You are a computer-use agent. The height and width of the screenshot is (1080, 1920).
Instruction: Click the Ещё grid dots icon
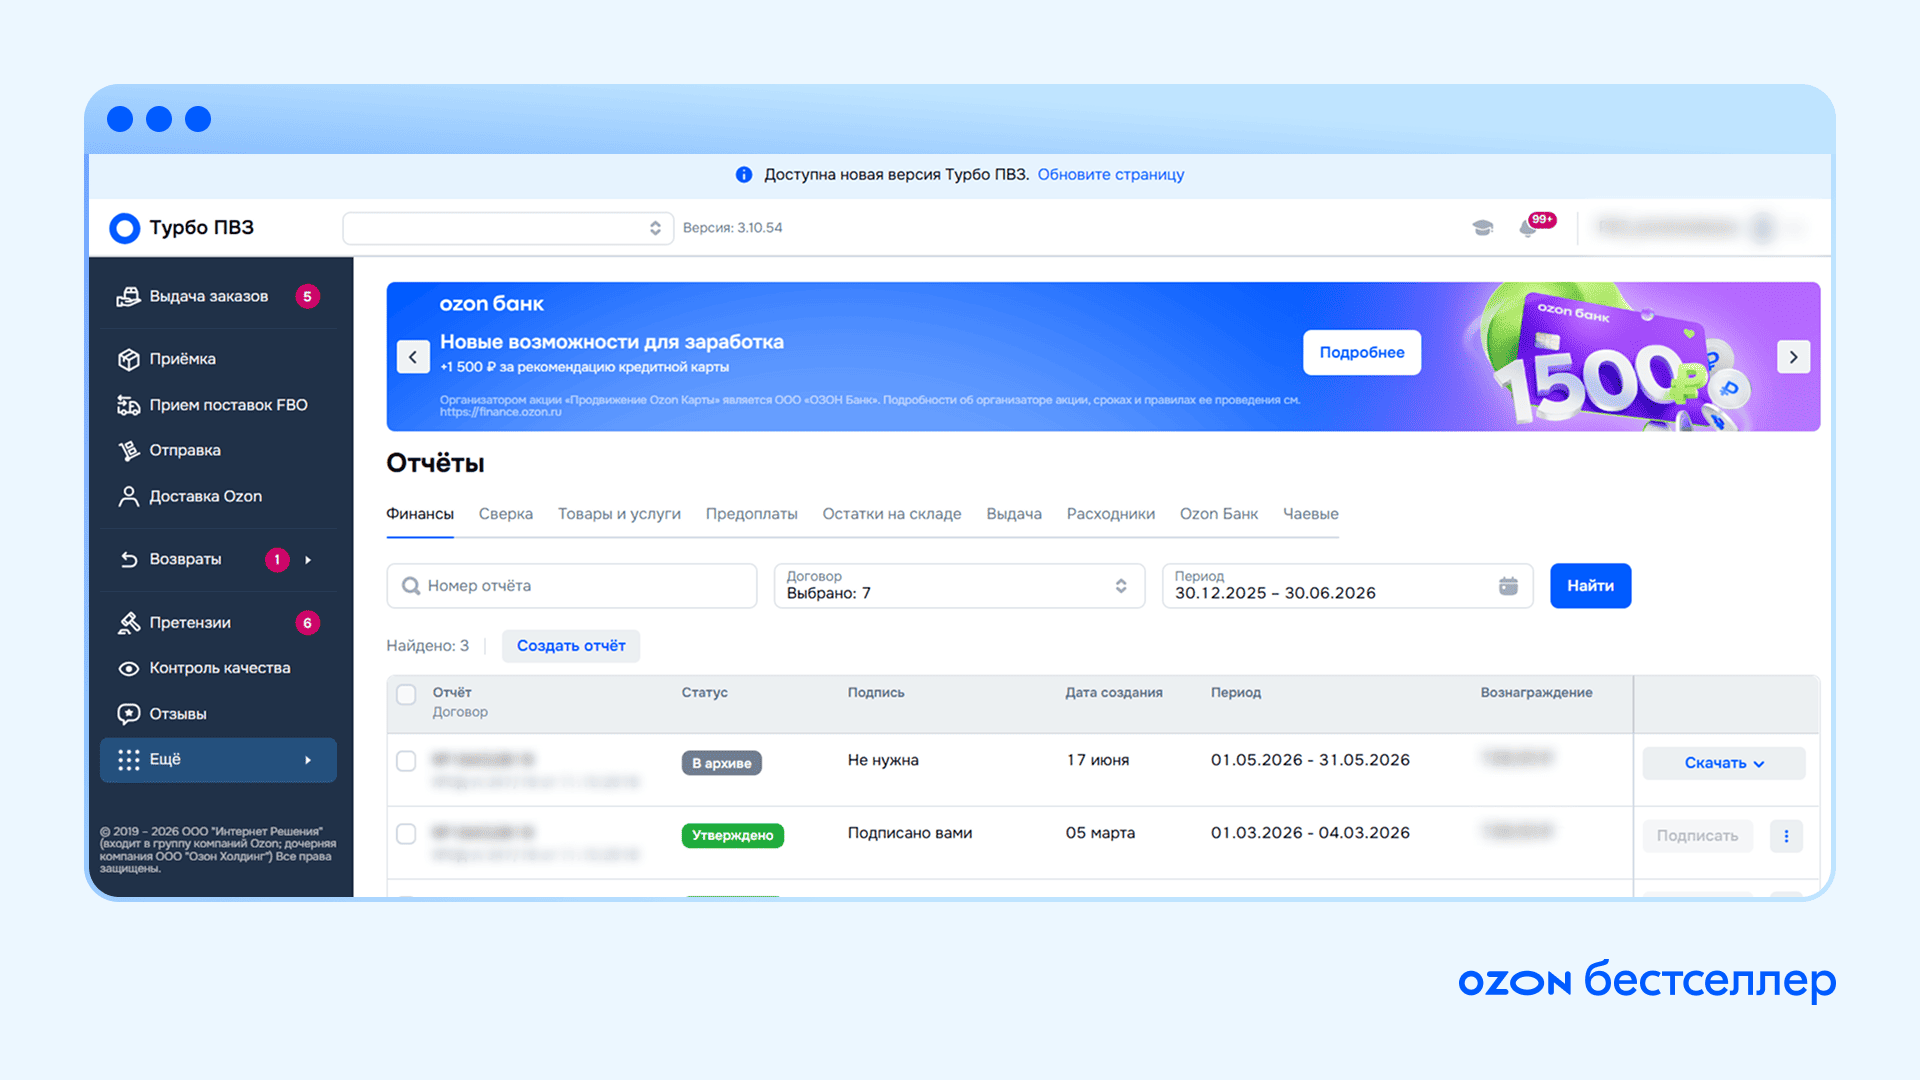coord(128,760)
